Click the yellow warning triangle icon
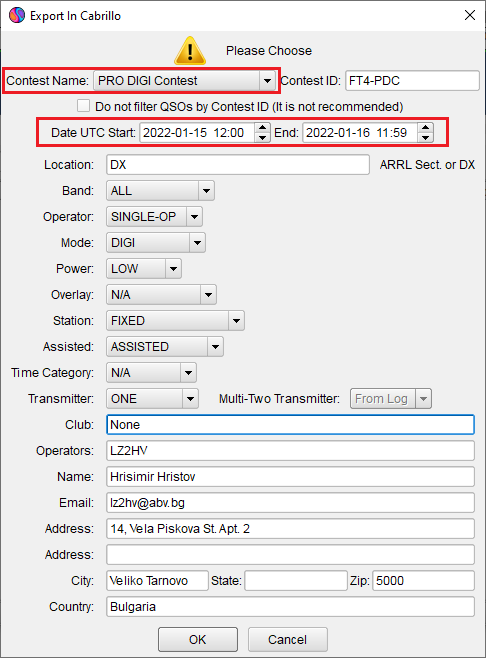This screenshot has height=658, width=486. (x=190, y=51)
